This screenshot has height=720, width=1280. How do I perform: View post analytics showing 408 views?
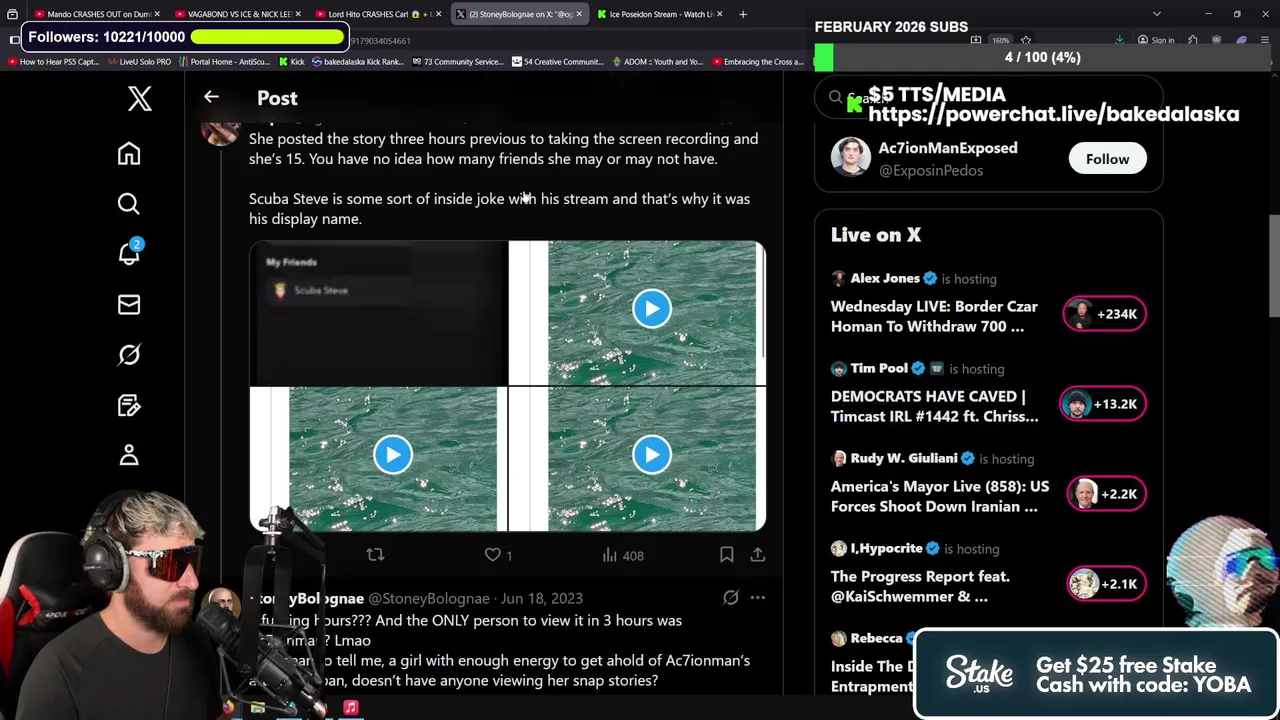[622, 555]
